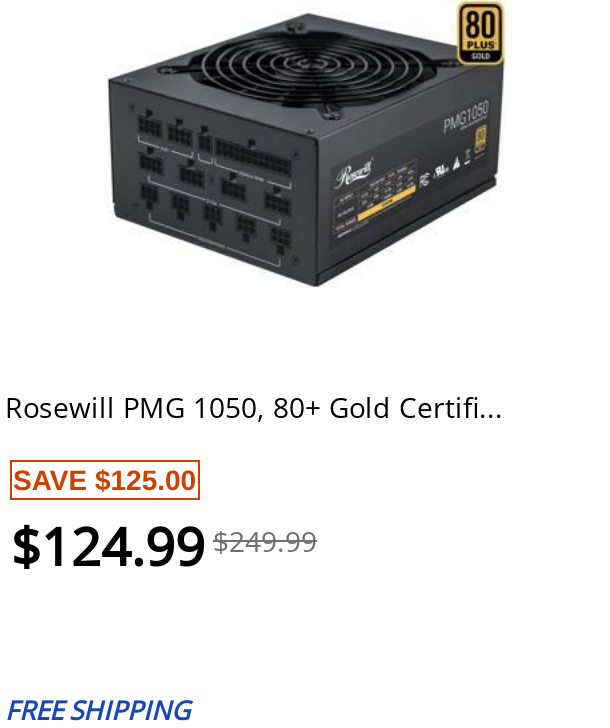610x728 pixels.
Task: Click the long 24-pin connector on modular panel
Action: click(252, 156)
